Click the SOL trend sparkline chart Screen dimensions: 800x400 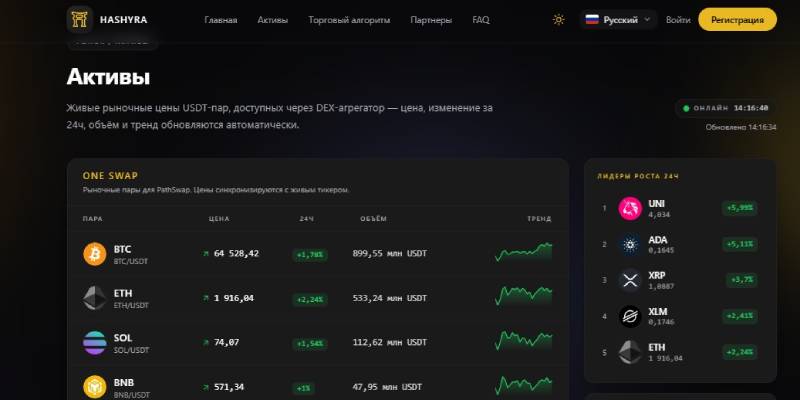[x=523, y=340]
